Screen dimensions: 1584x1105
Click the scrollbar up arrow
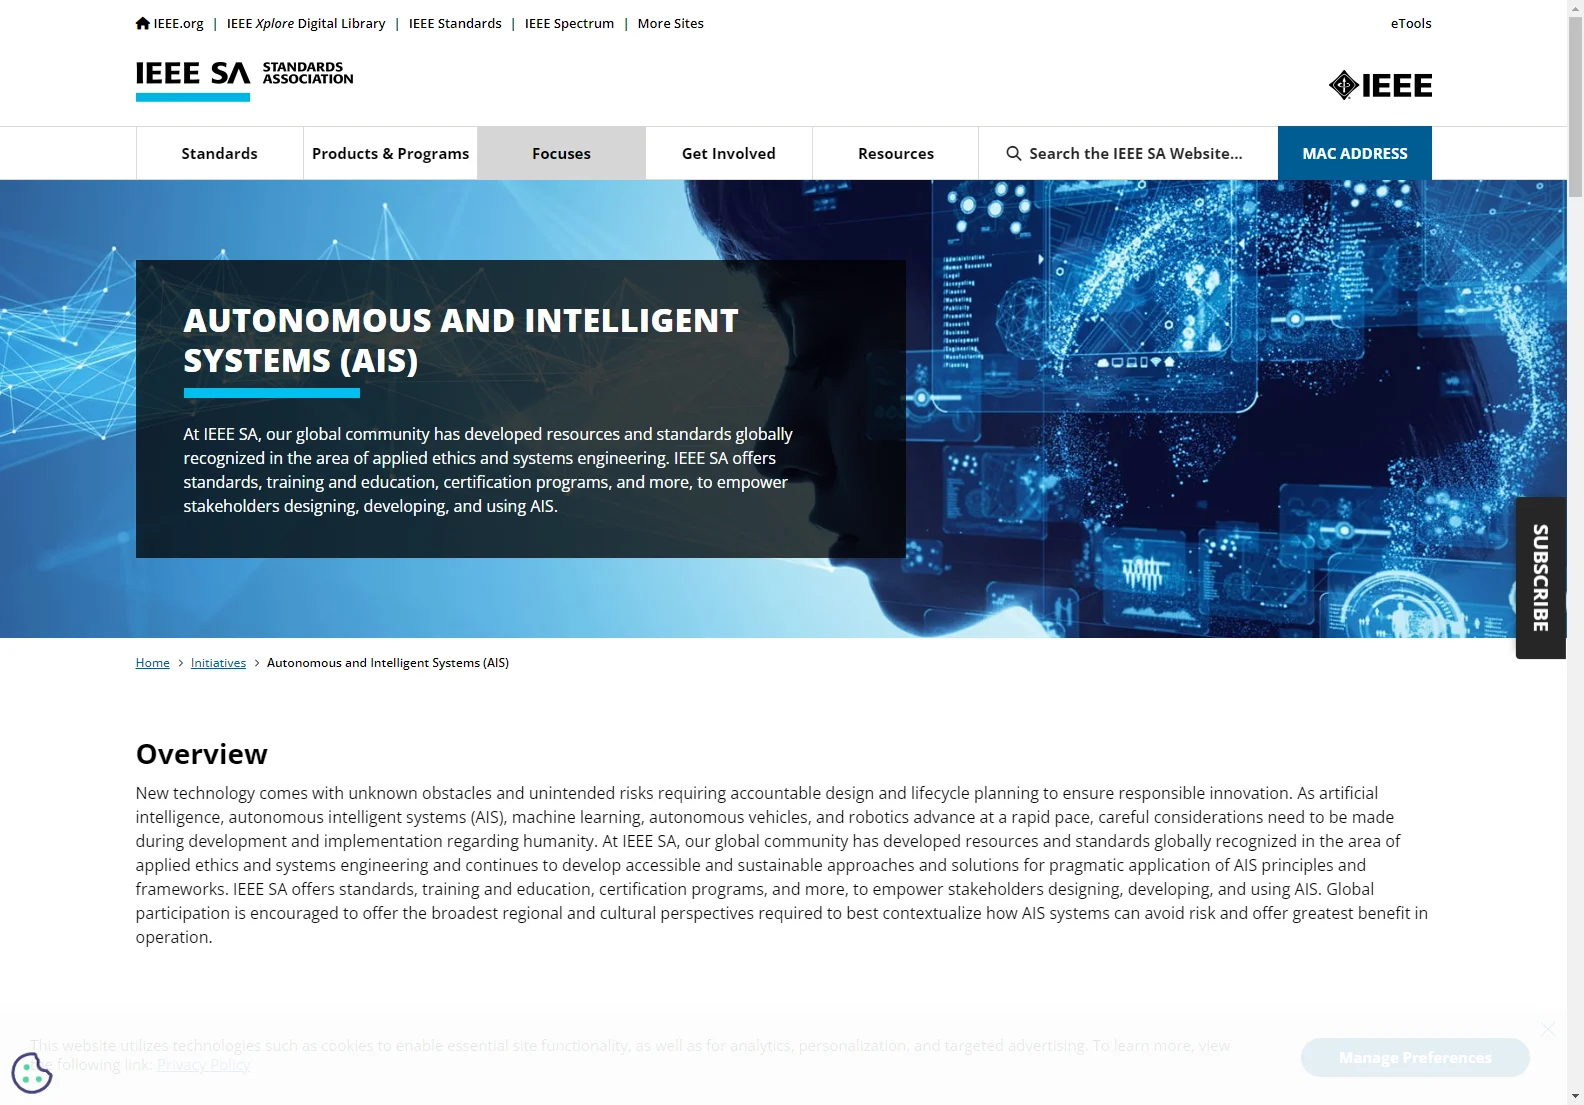pos(1576,7)
